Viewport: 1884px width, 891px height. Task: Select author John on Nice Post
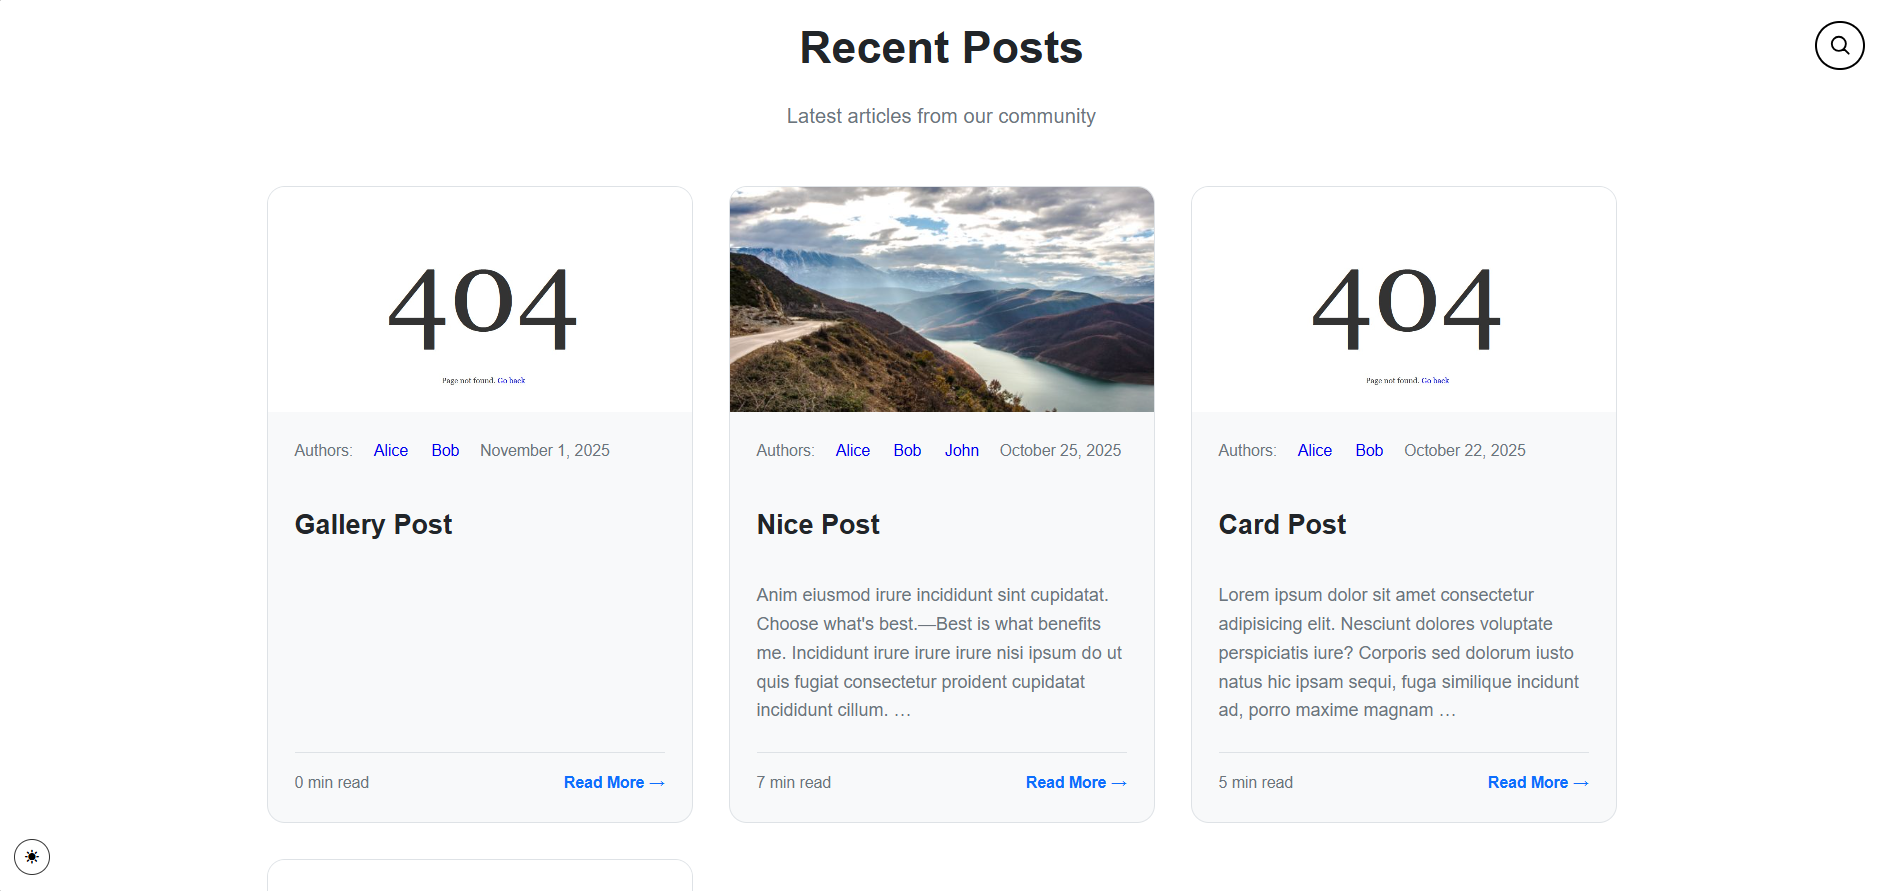tap(961, 451)
